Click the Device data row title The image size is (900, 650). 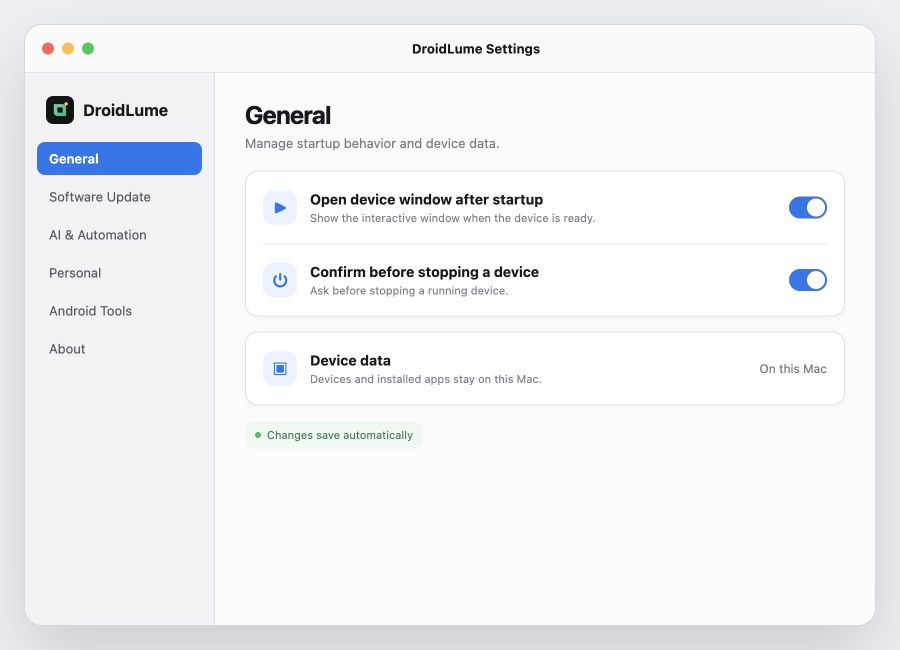click(x=350, y=360)
